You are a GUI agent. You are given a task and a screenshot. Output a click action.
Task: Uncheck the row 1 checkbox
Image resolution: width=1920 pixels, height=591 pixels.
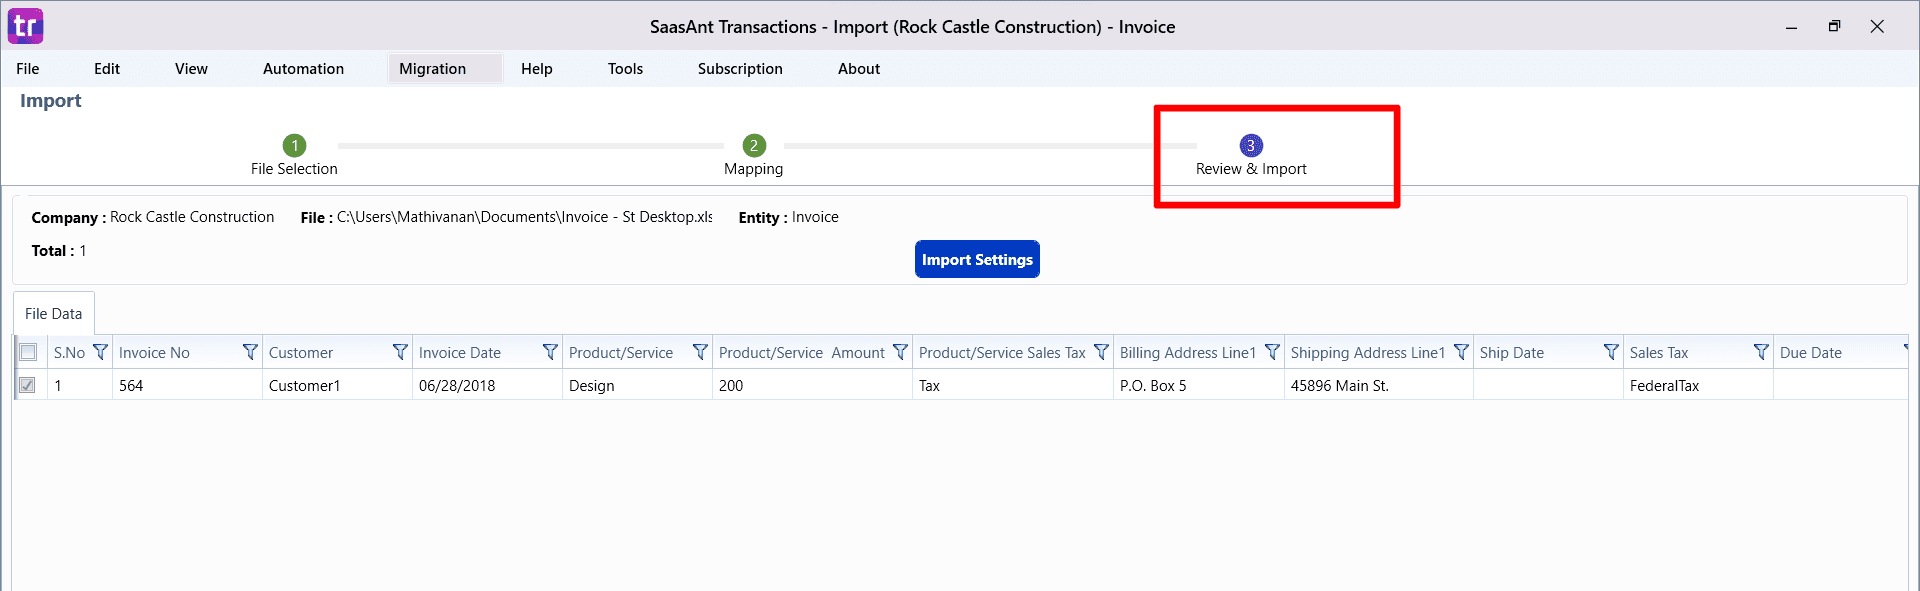pyautogui.click(x=28, y=385)
